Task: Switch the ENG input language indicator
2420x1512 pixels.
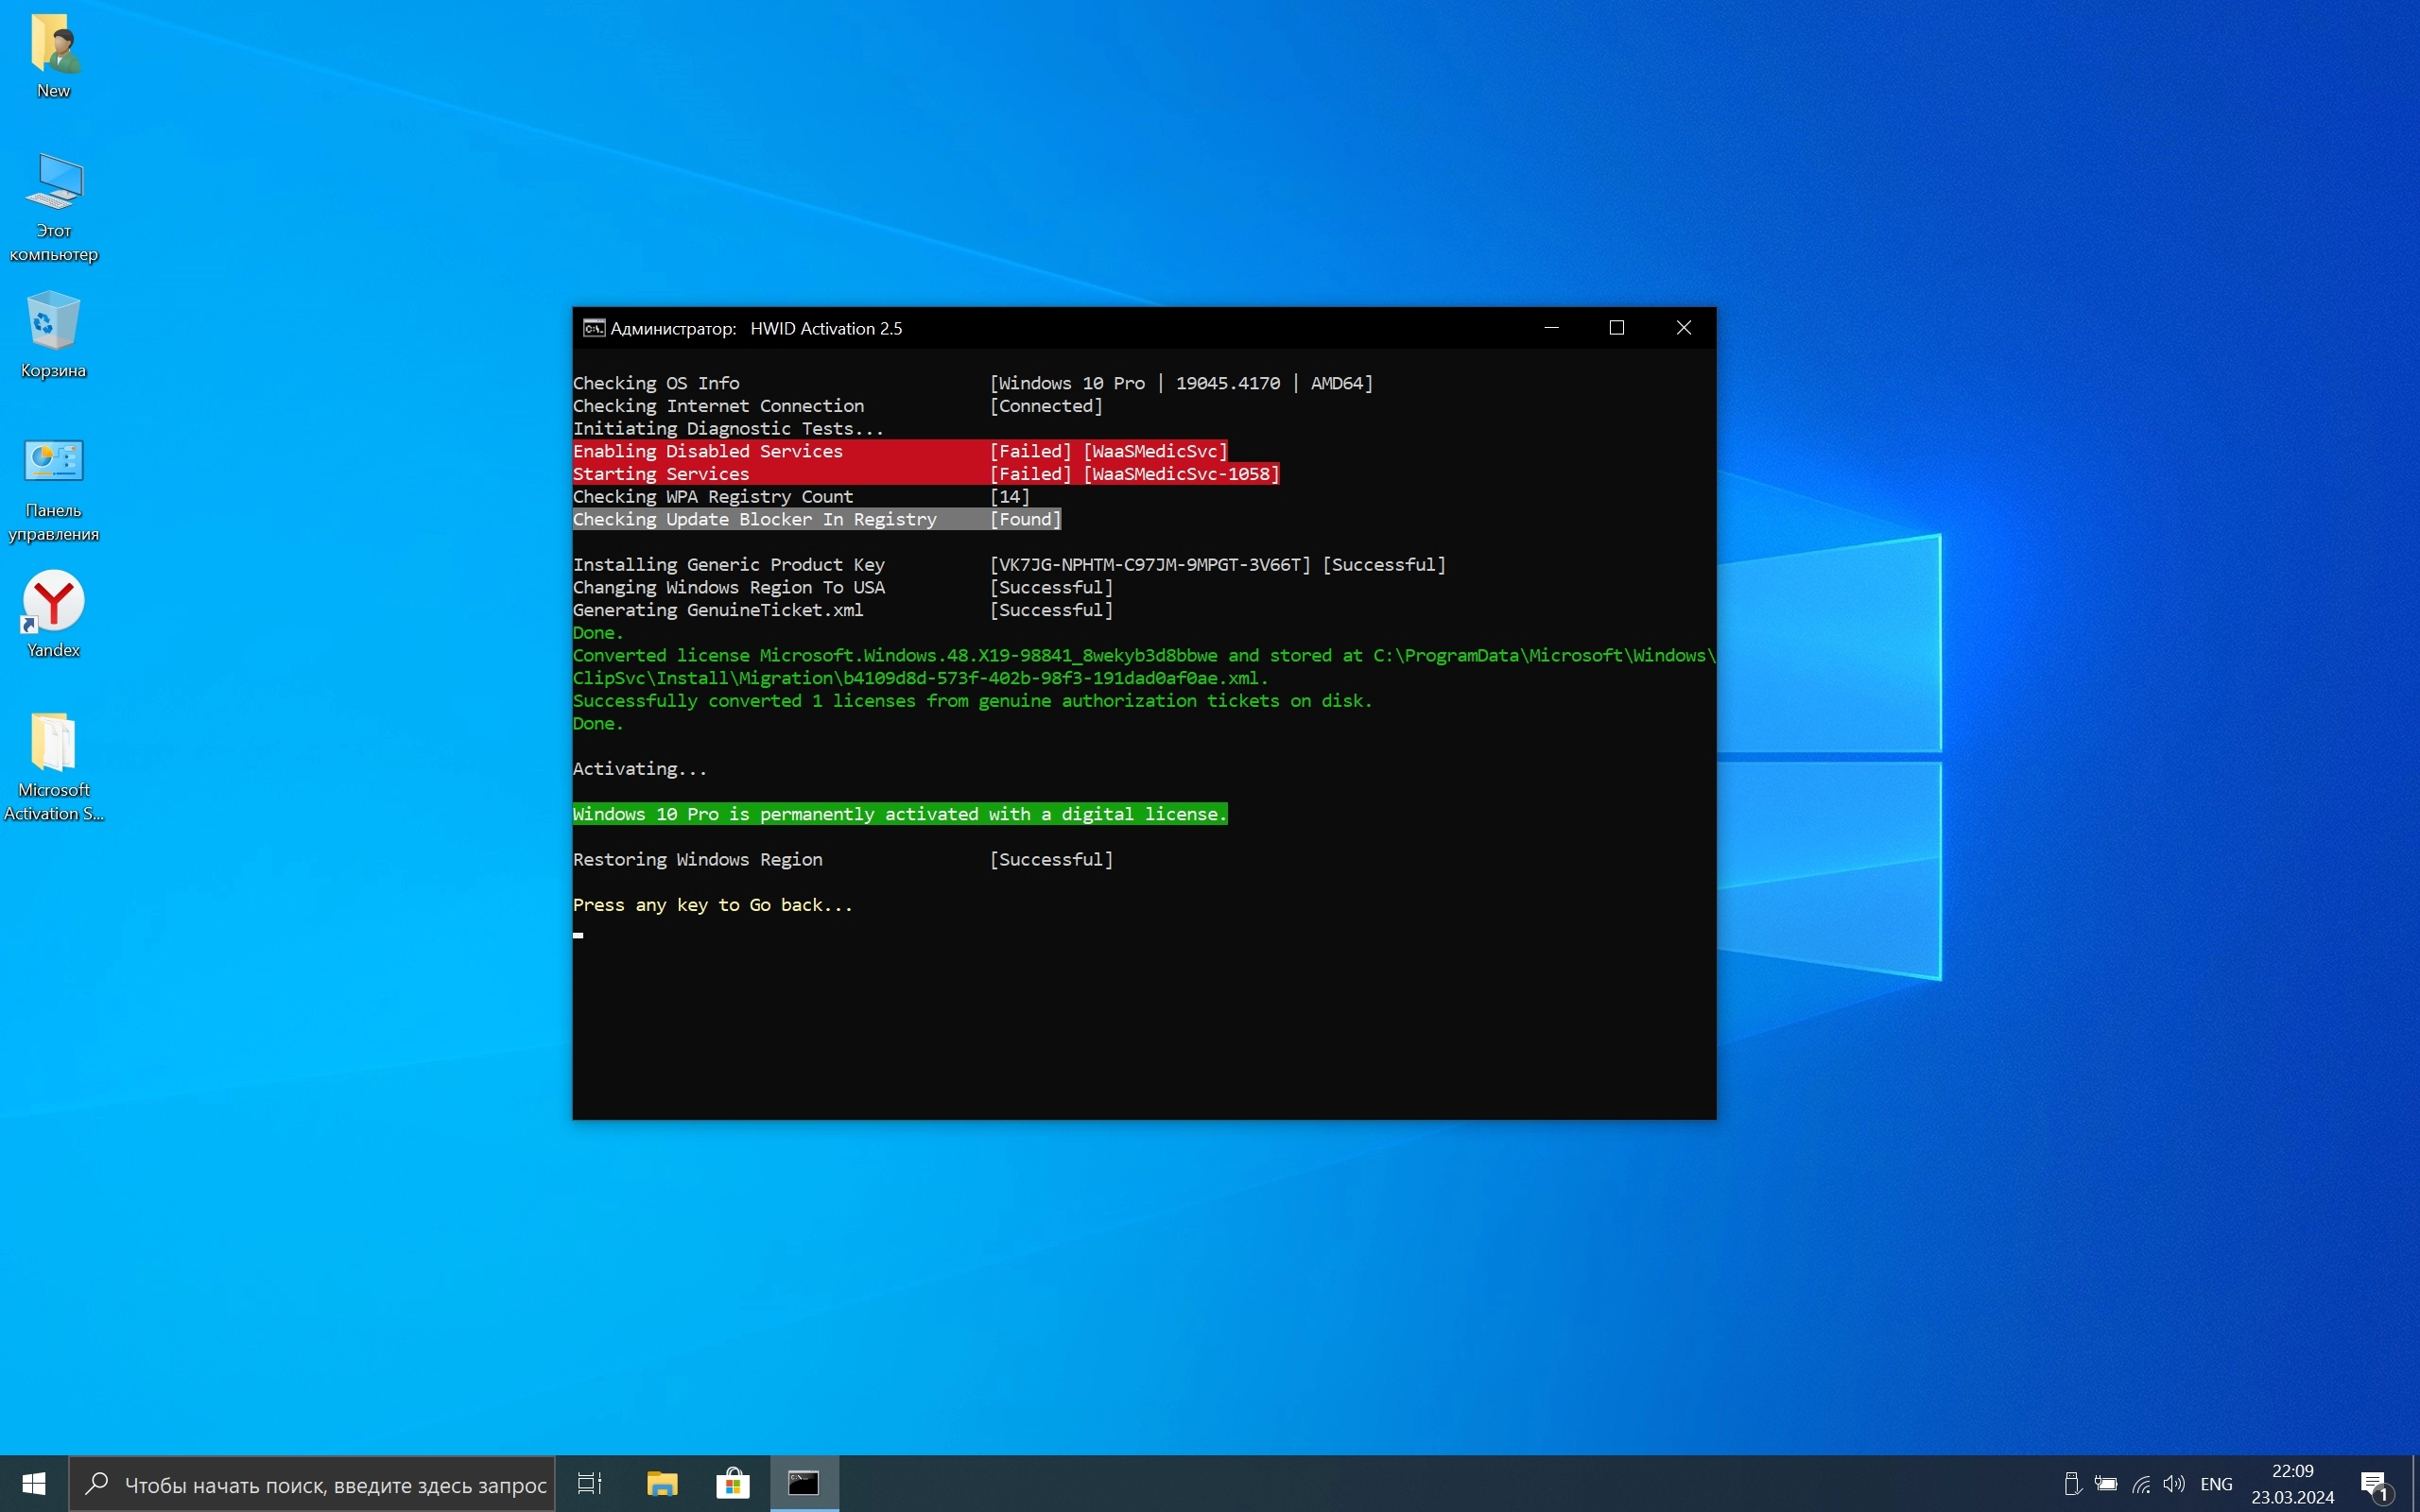Action: [x=2216, y=1484]
